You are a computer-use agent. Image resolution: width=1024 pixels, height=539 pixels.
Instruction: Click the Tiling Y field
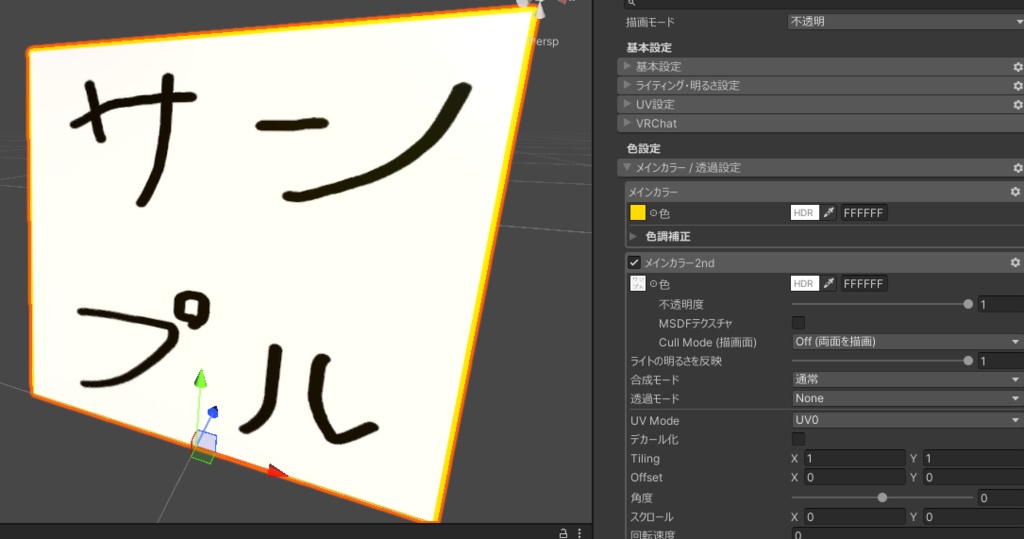click(x=973, y=459)
